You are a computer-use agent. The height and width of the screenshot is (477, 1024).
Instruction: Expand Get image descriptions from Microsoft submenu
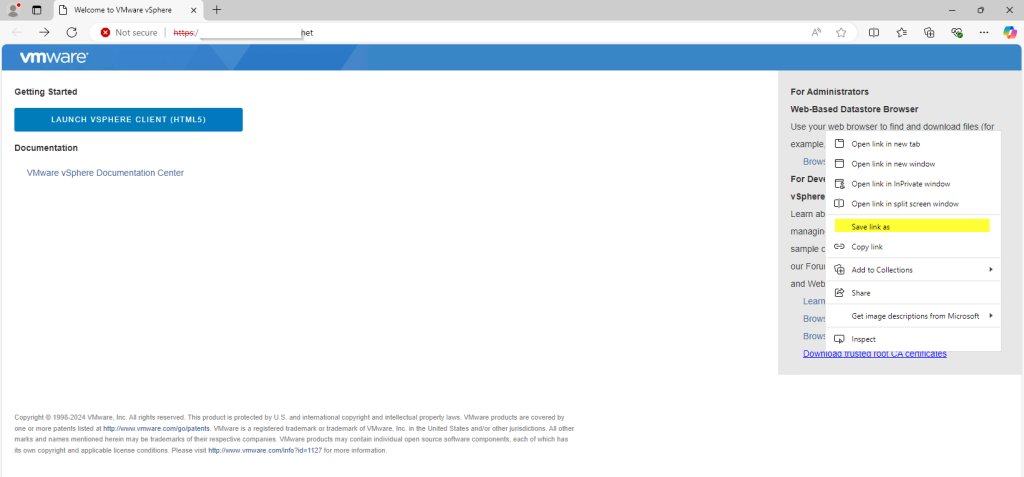tap(914, 316)
